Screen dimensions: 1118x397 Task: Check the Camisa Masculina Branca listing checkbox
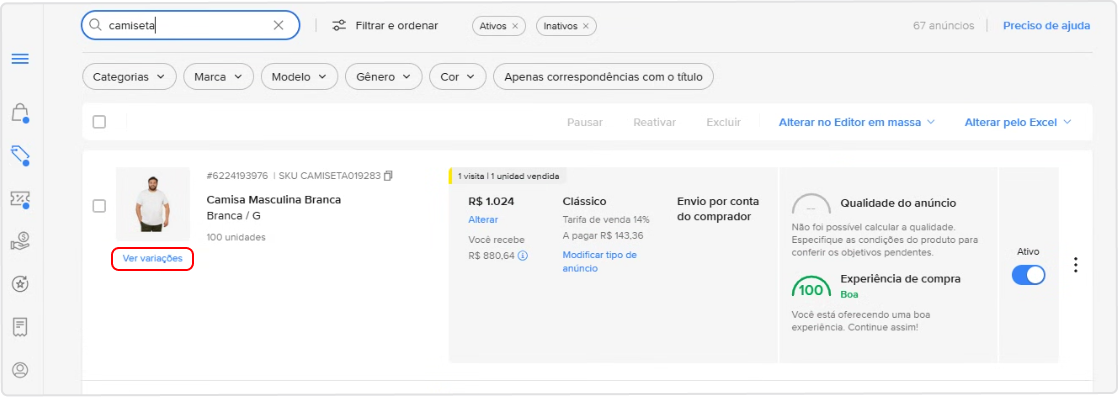[99, 206]
